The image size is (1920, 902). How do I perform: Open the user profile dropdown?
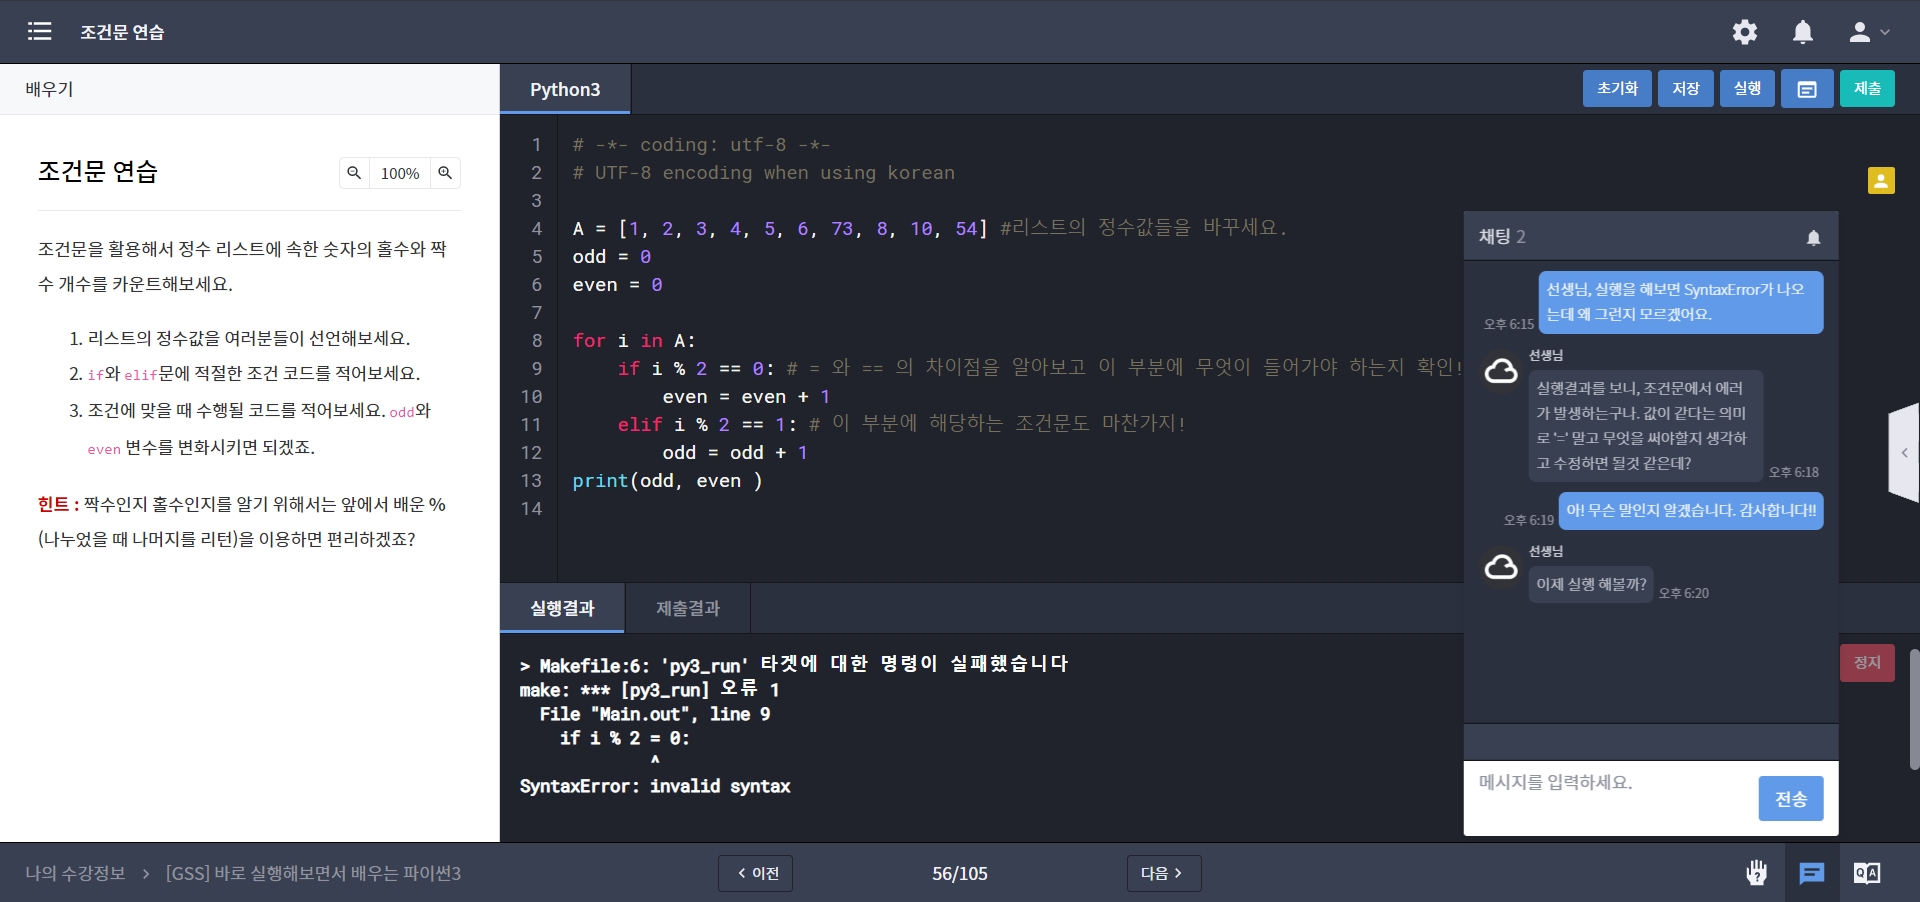1868,32
